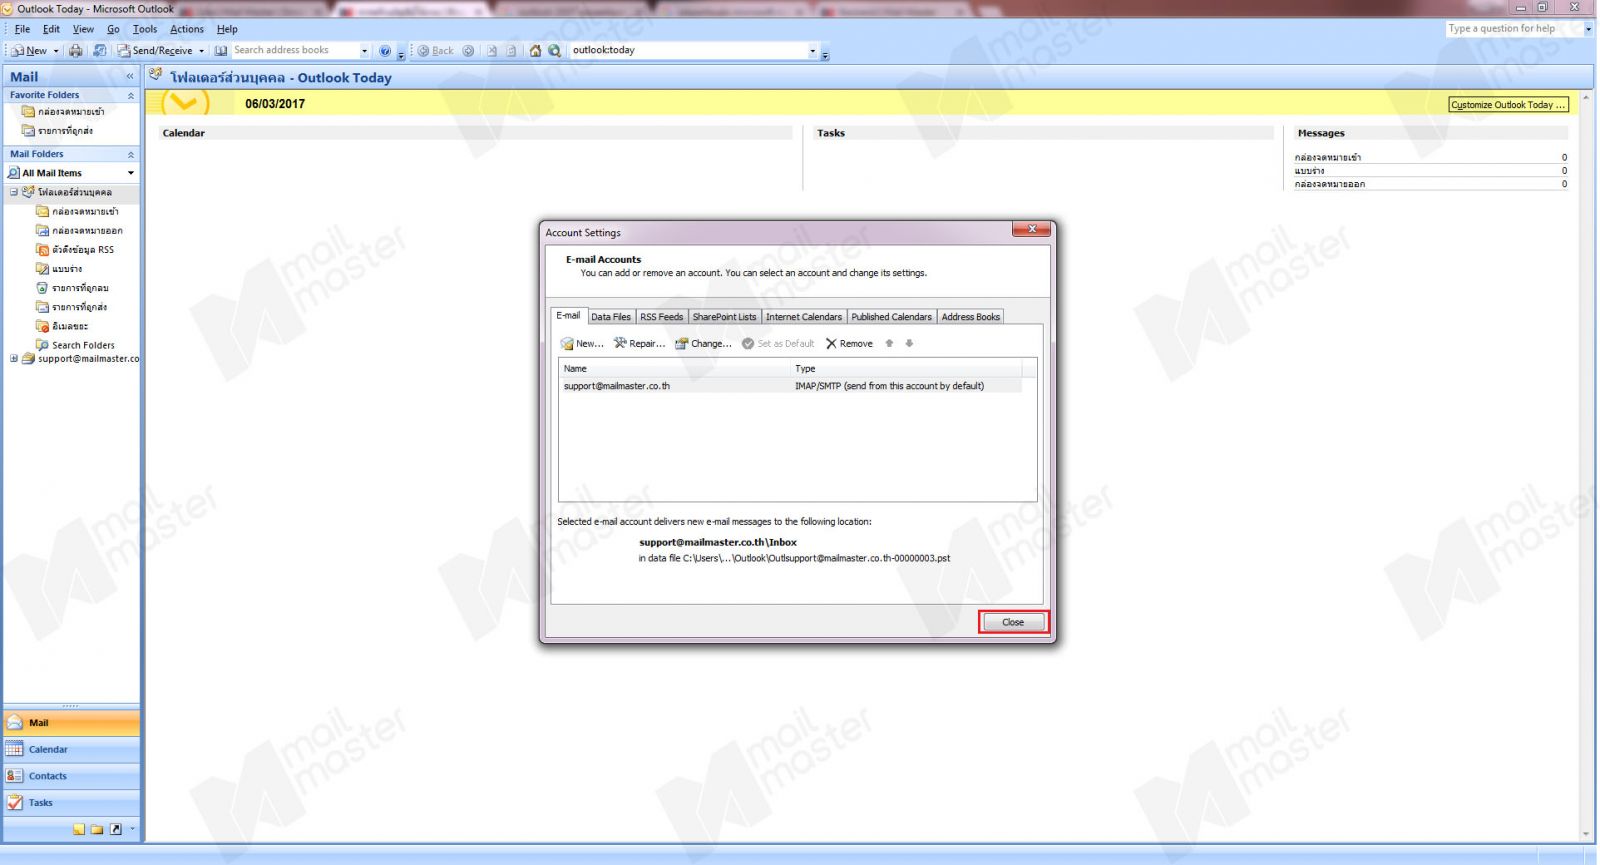Open the outlook:today address dropdown
This screenshot has height=865, width=1600.
pyautogui.click(x=812, y=50)
